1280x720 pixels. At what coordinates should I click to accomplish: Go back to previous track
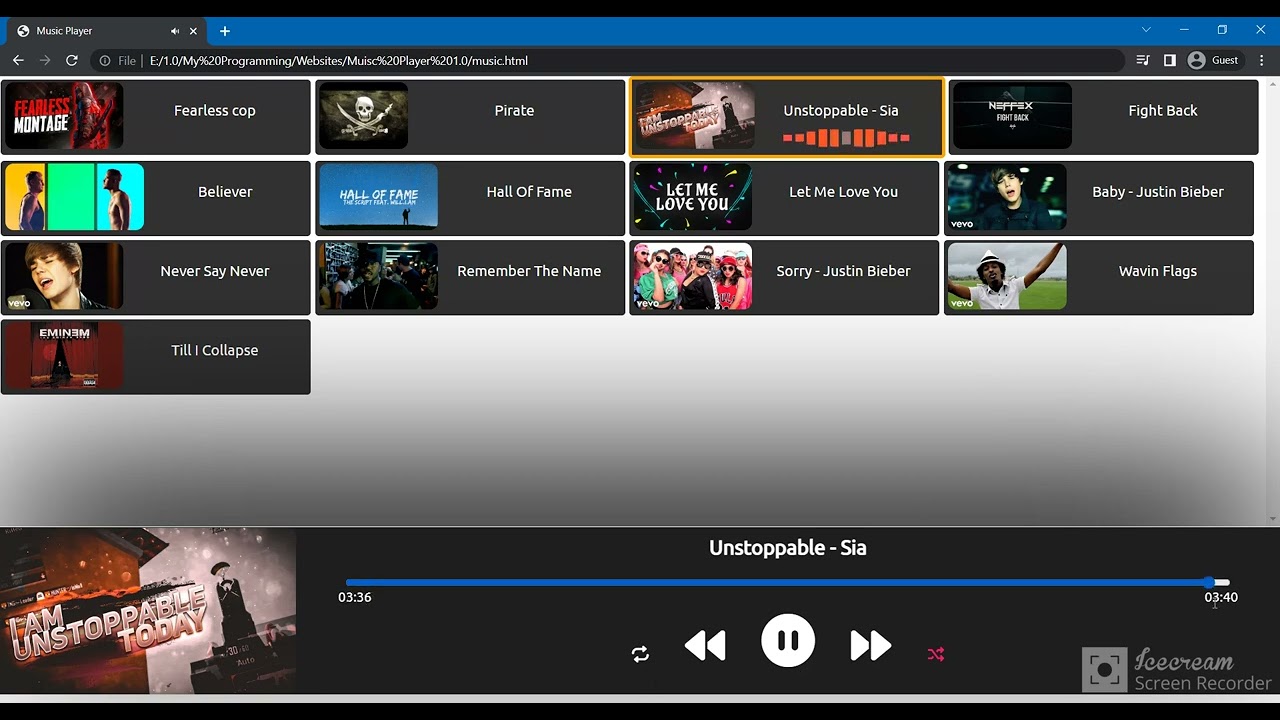click(705, 646)
